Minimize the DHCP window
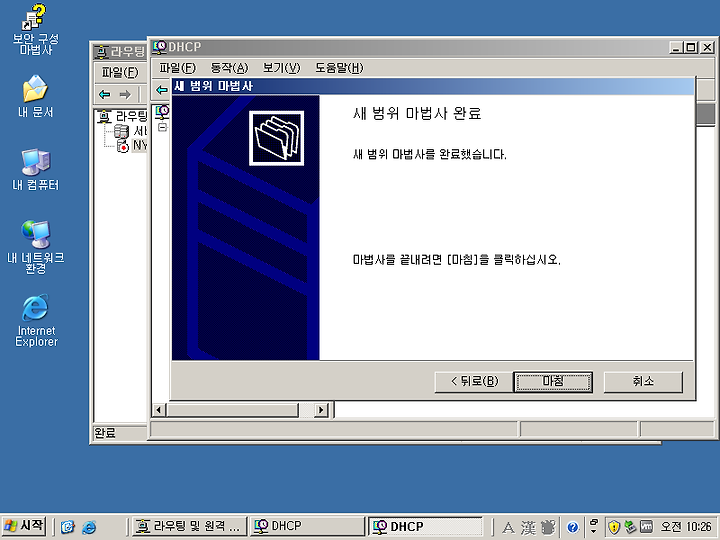The image size is (720, 540). pyautogui.click(x=675, y=47)
